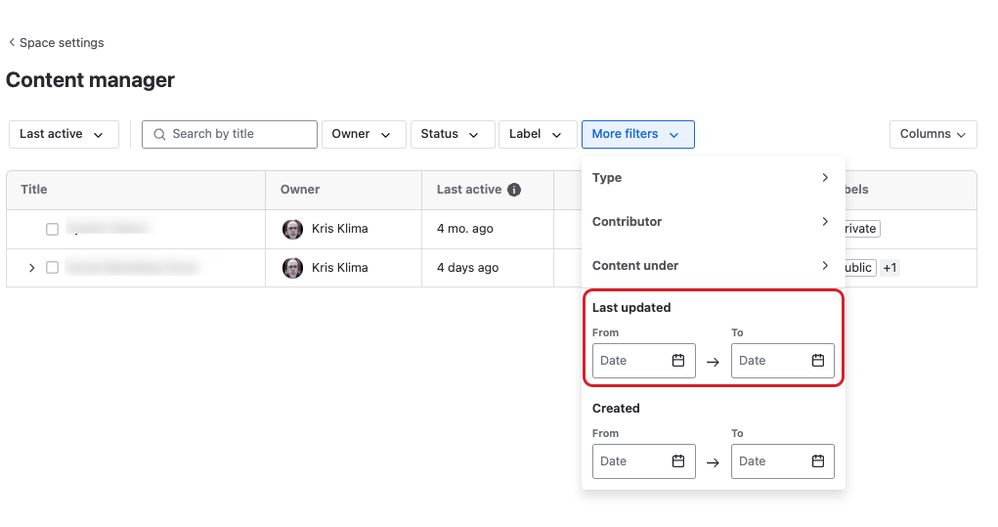Click the chevron arrow on Contributor row
Viewport: 998px width, 527px height.
click(x=825, y=221)
